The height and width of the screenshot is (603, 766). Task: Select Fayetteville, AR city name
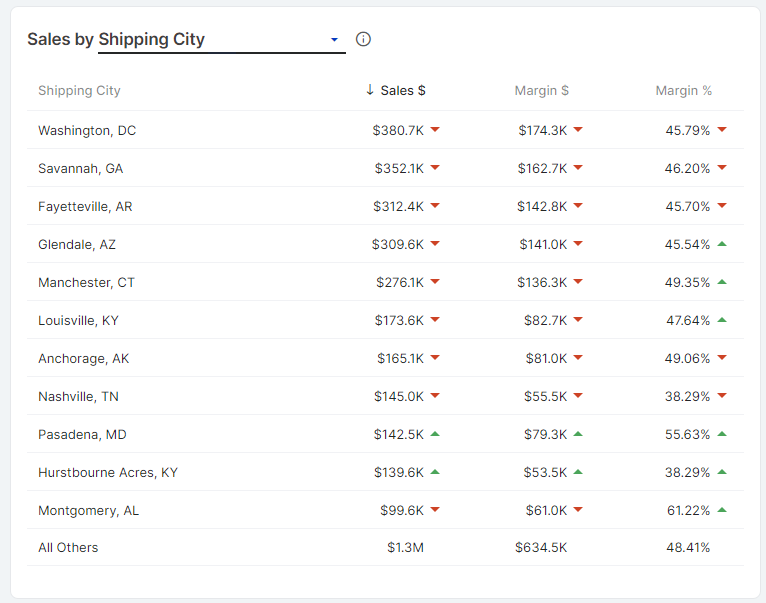coord(85,206)
